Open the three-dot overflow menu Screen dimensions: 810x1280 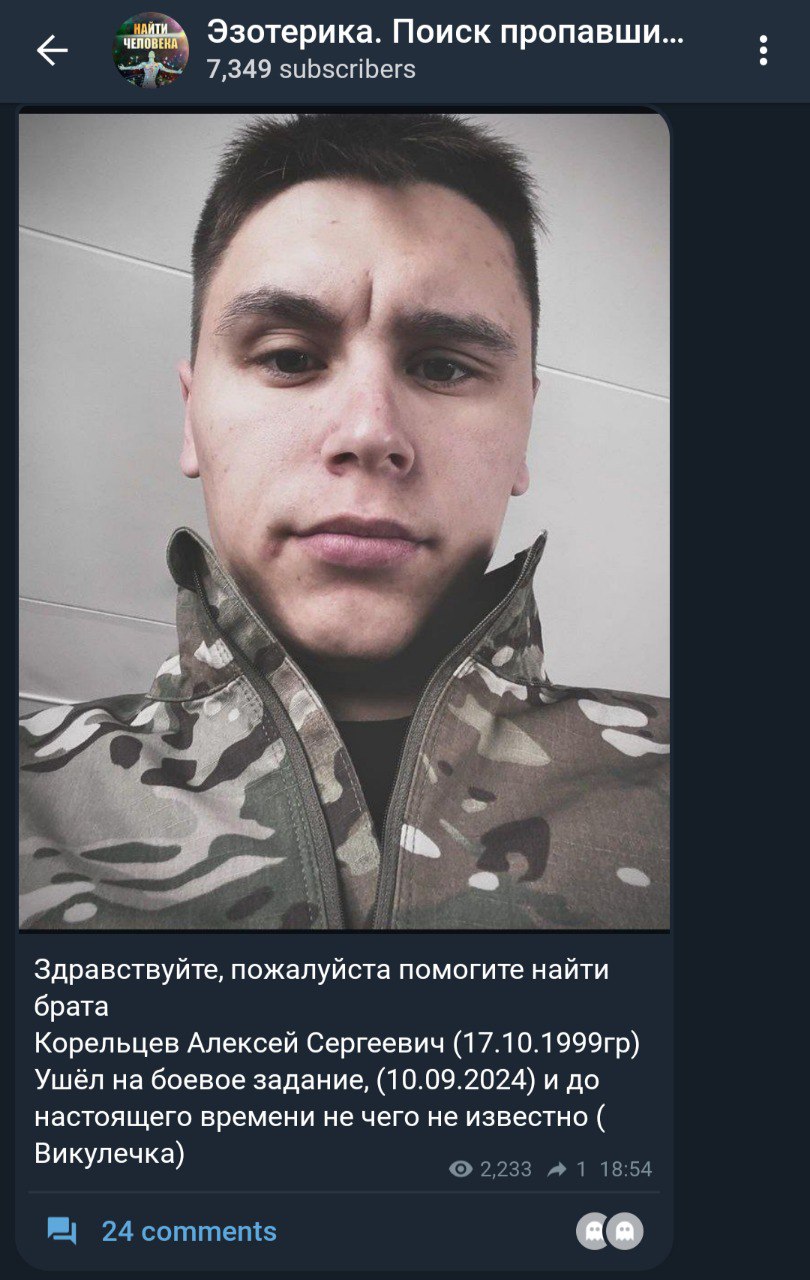click(763, 50)
